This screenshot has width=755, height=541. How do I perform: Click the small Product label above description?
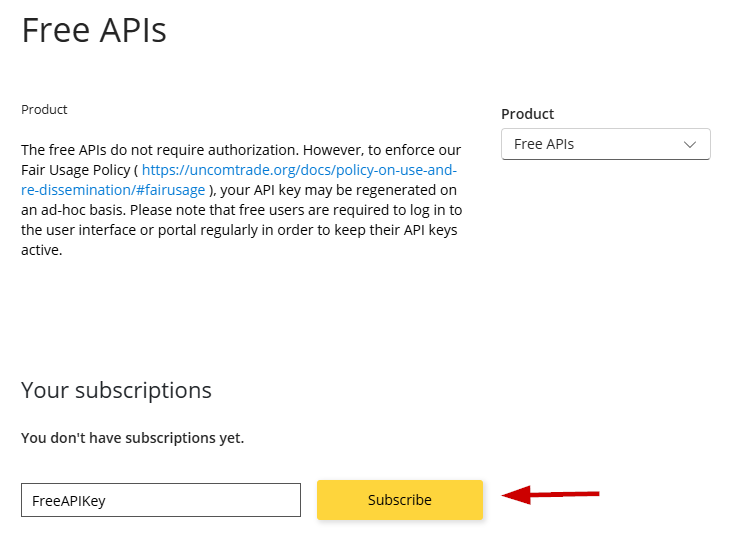[44, 109]
